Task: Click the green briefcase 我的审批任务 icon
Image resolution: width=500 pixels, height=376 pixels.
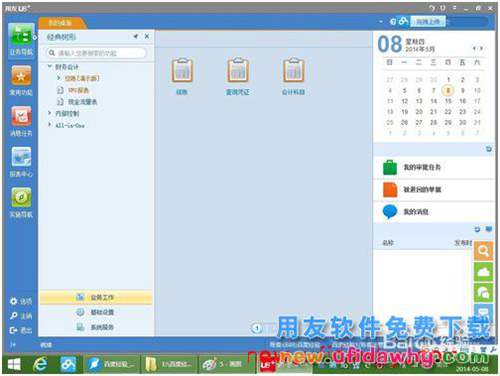Action: [x=390, y=167]
